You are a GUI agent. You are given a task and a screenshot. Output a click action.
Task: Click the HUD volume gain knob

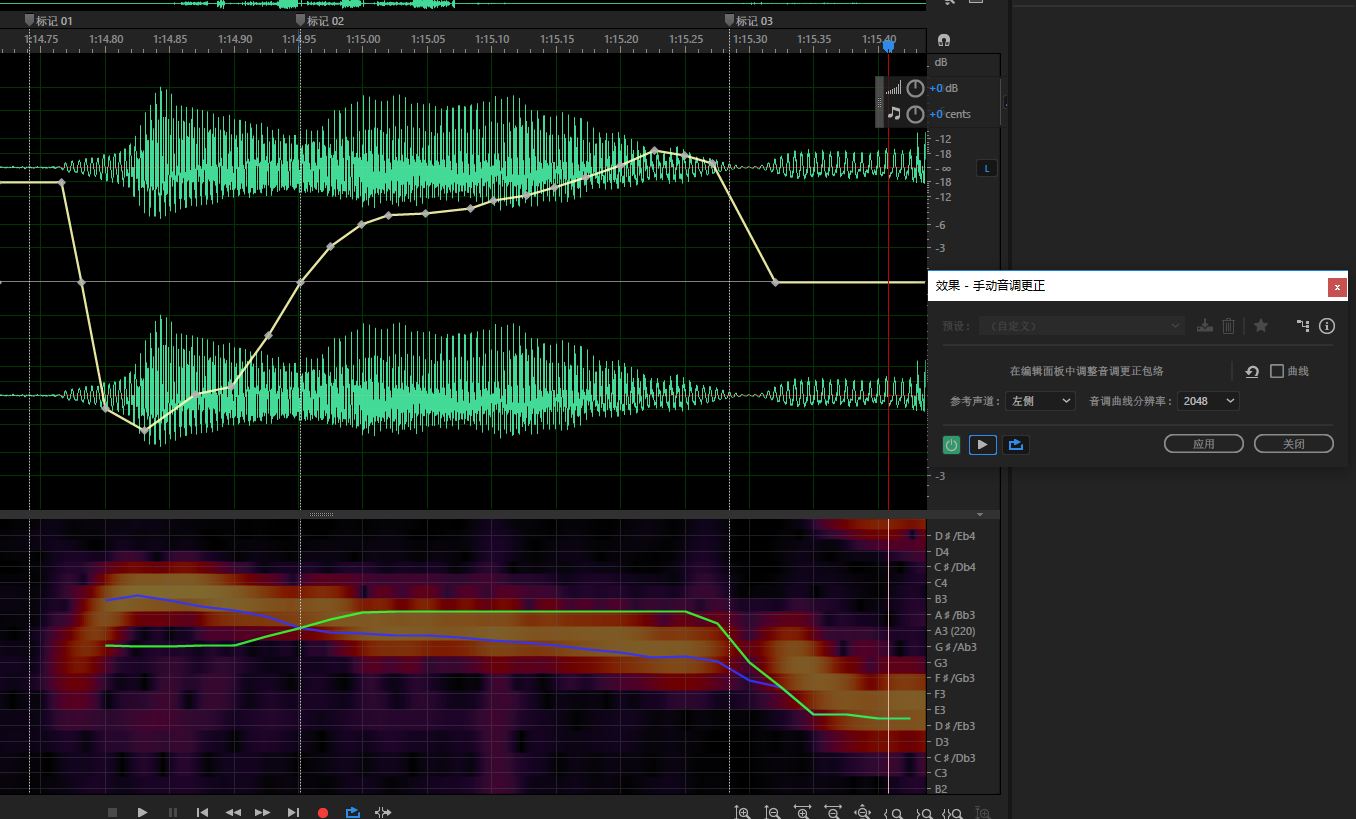pos(915,88)
